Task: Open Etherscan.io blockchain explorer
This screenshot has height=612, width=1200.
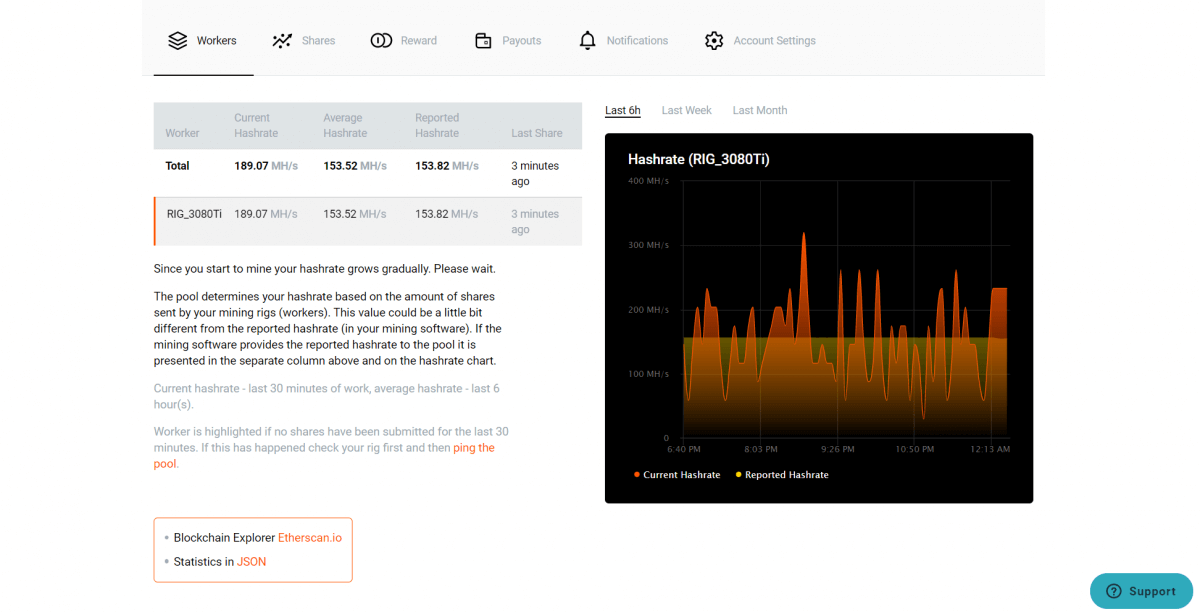Action: point(310,537)
